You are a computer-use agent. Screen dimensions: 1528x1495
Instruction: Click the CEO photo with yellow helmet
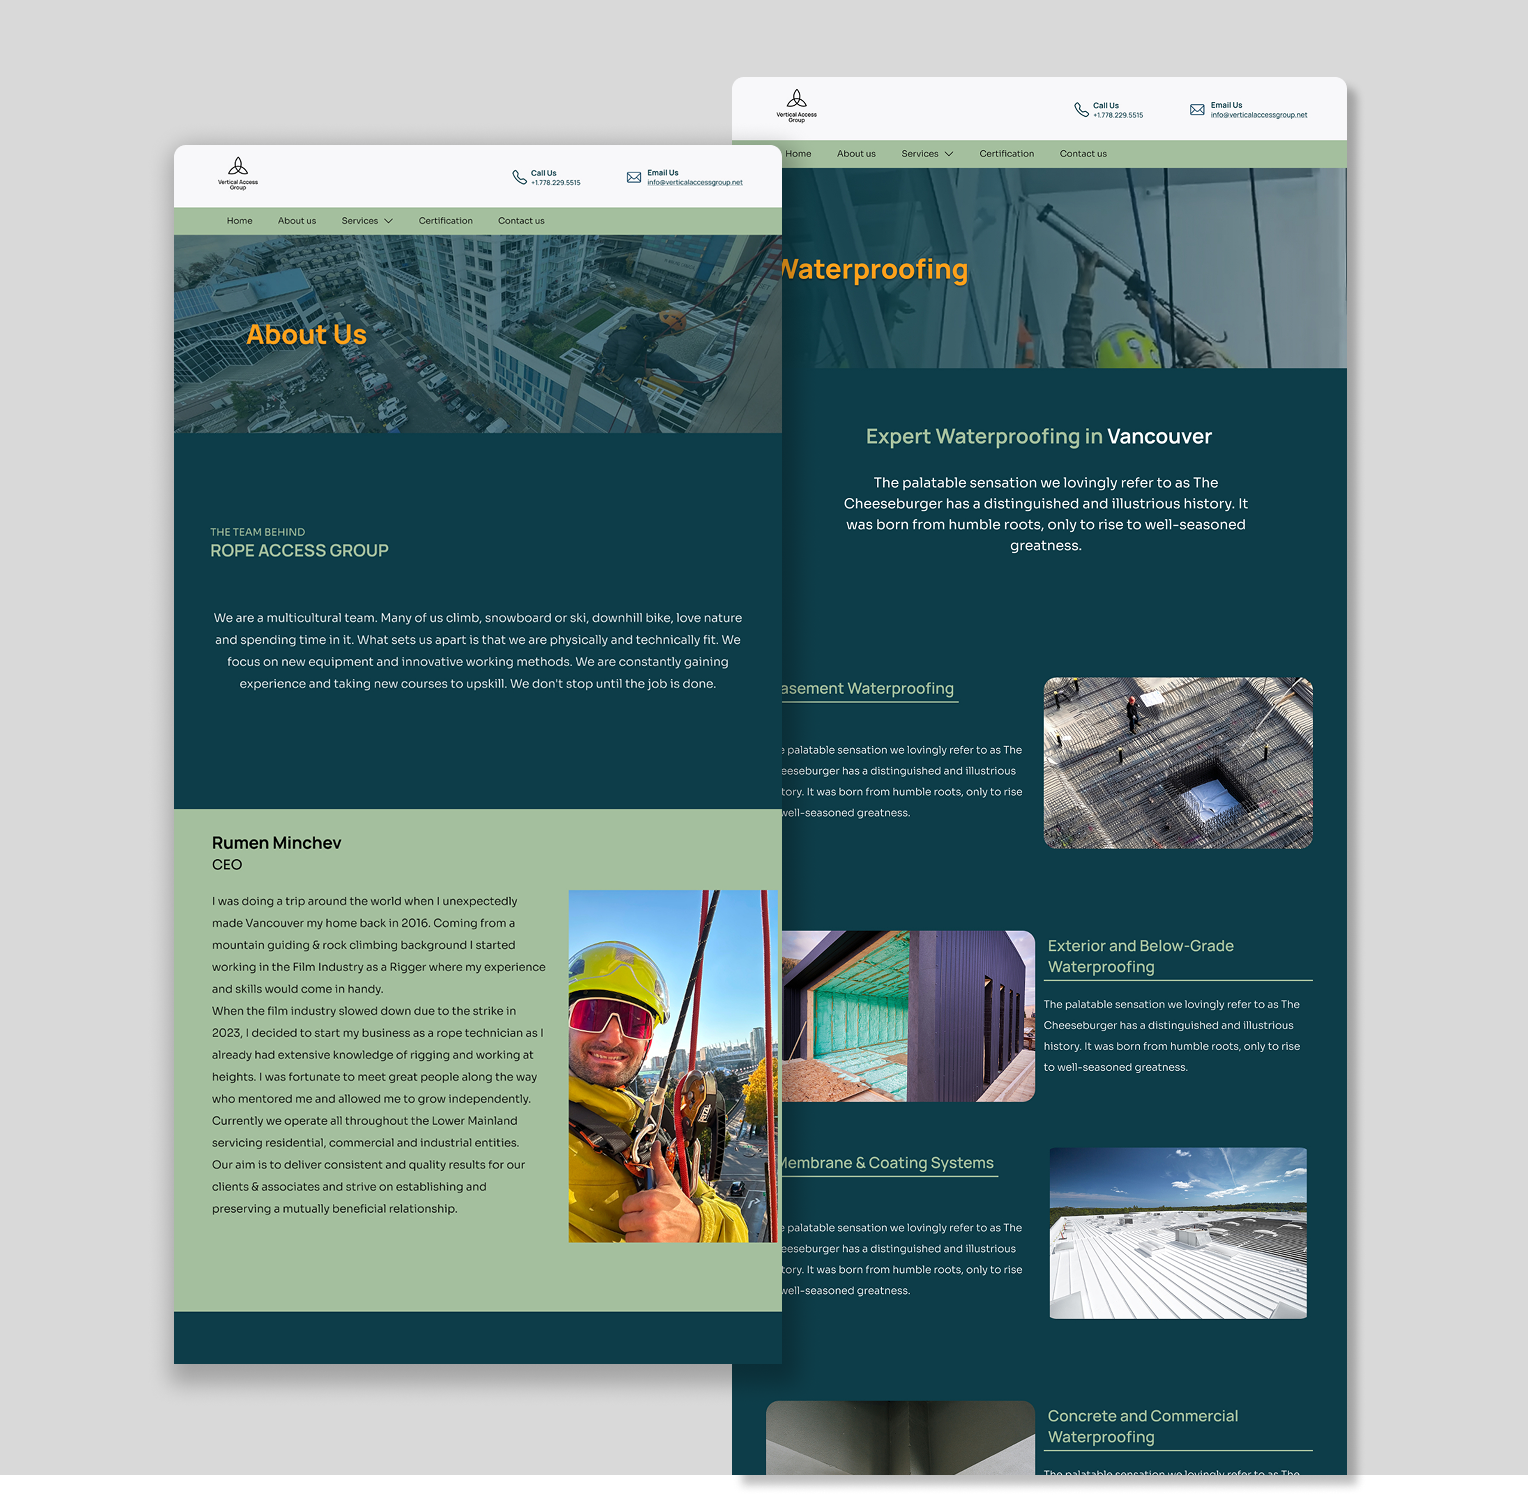tap(672, 1066)
